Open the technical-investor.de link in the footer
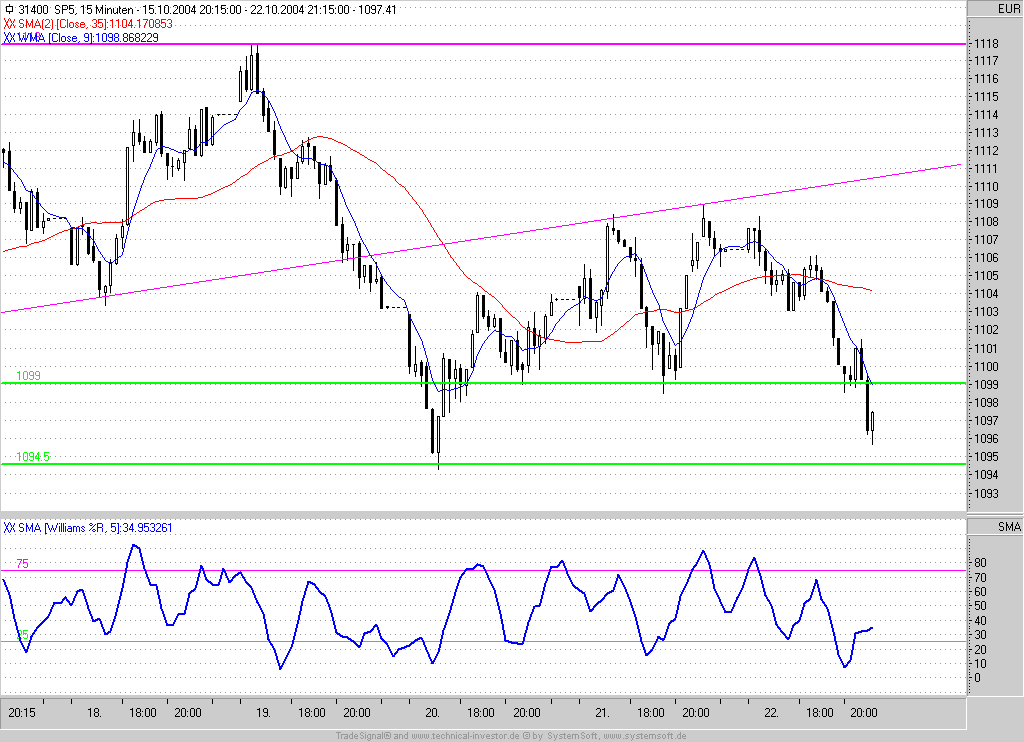1024x742 pixels. click(x=465, y=736)
